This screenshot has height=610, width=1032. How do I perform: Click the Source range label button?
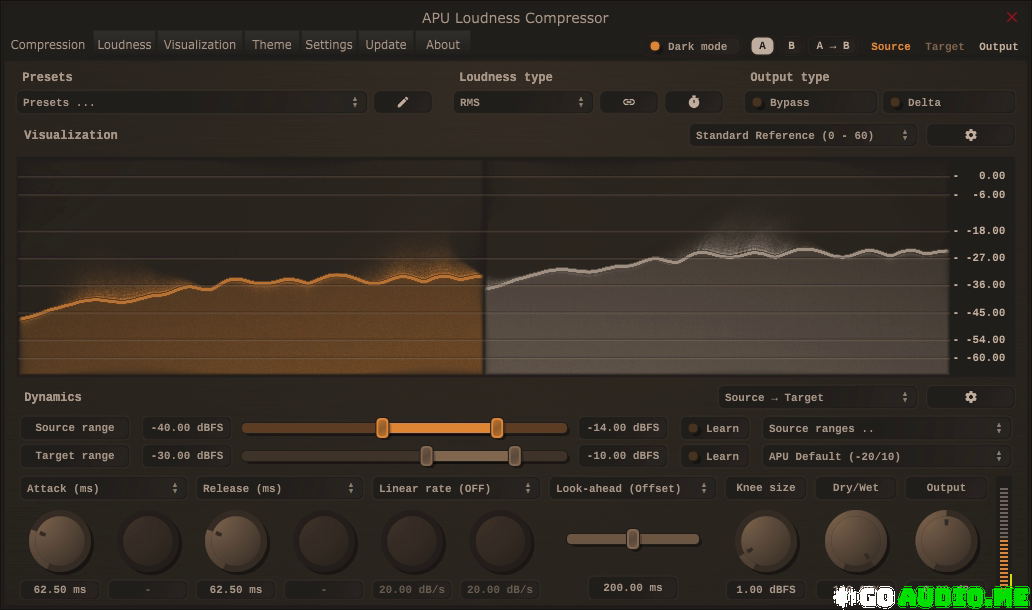point(74,428)
